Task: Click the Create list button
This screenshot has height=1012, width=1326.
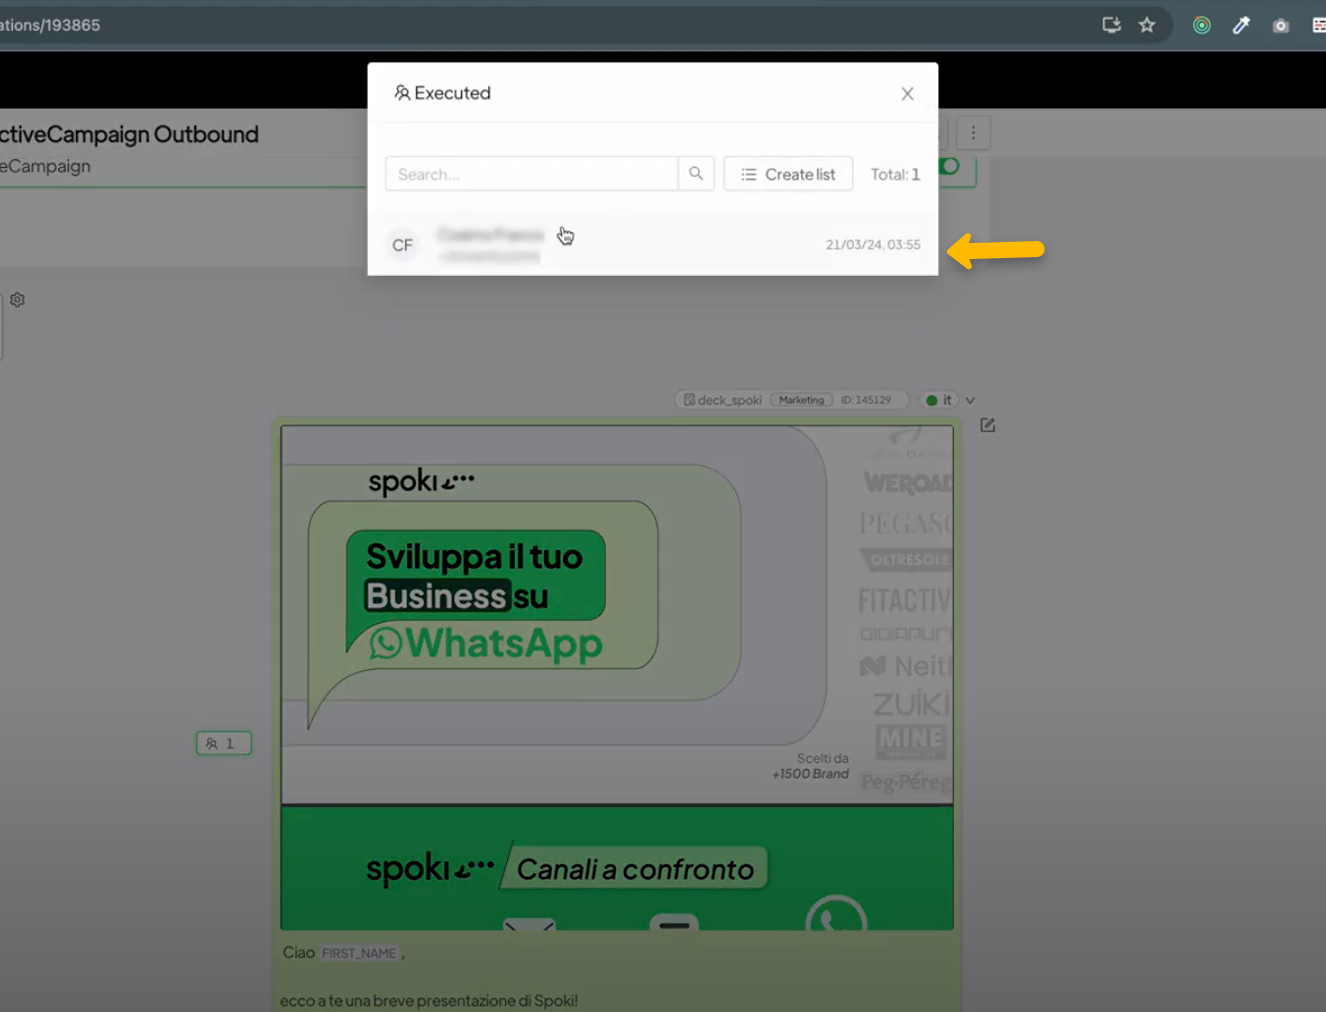Action: coord(788,174)
